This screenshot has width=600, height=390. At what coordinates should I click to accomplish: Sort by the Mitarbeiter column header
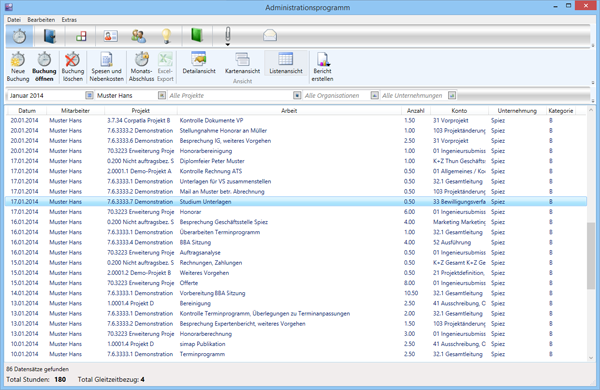[x=75, y=111]
